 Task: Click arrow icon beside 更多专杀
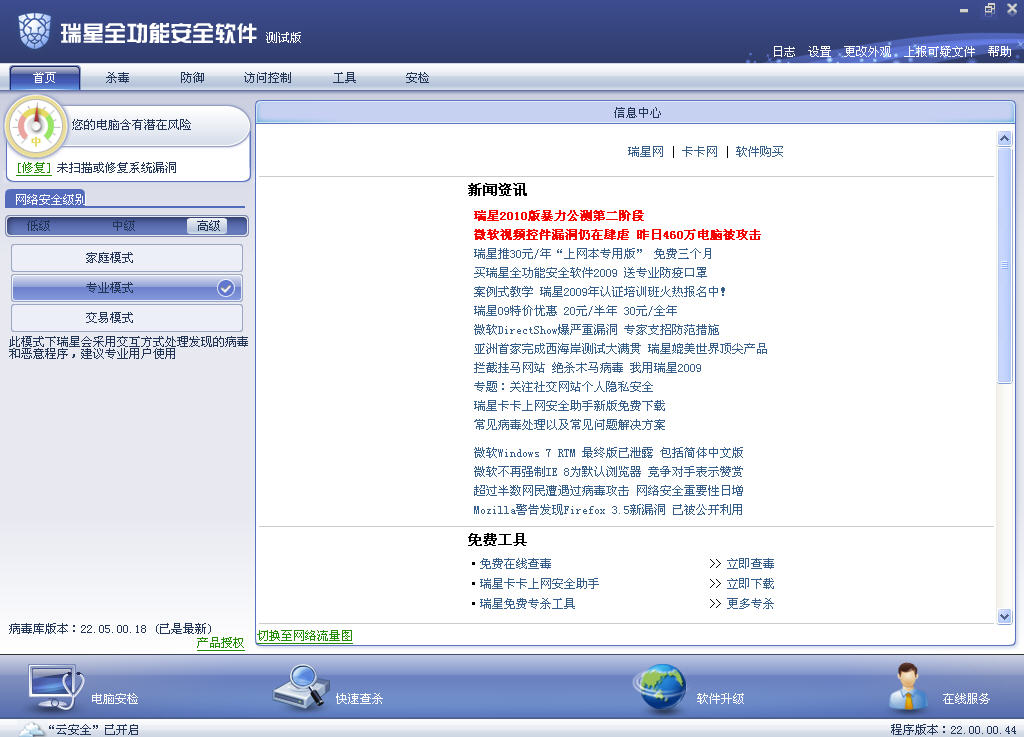tap(715, 604)
